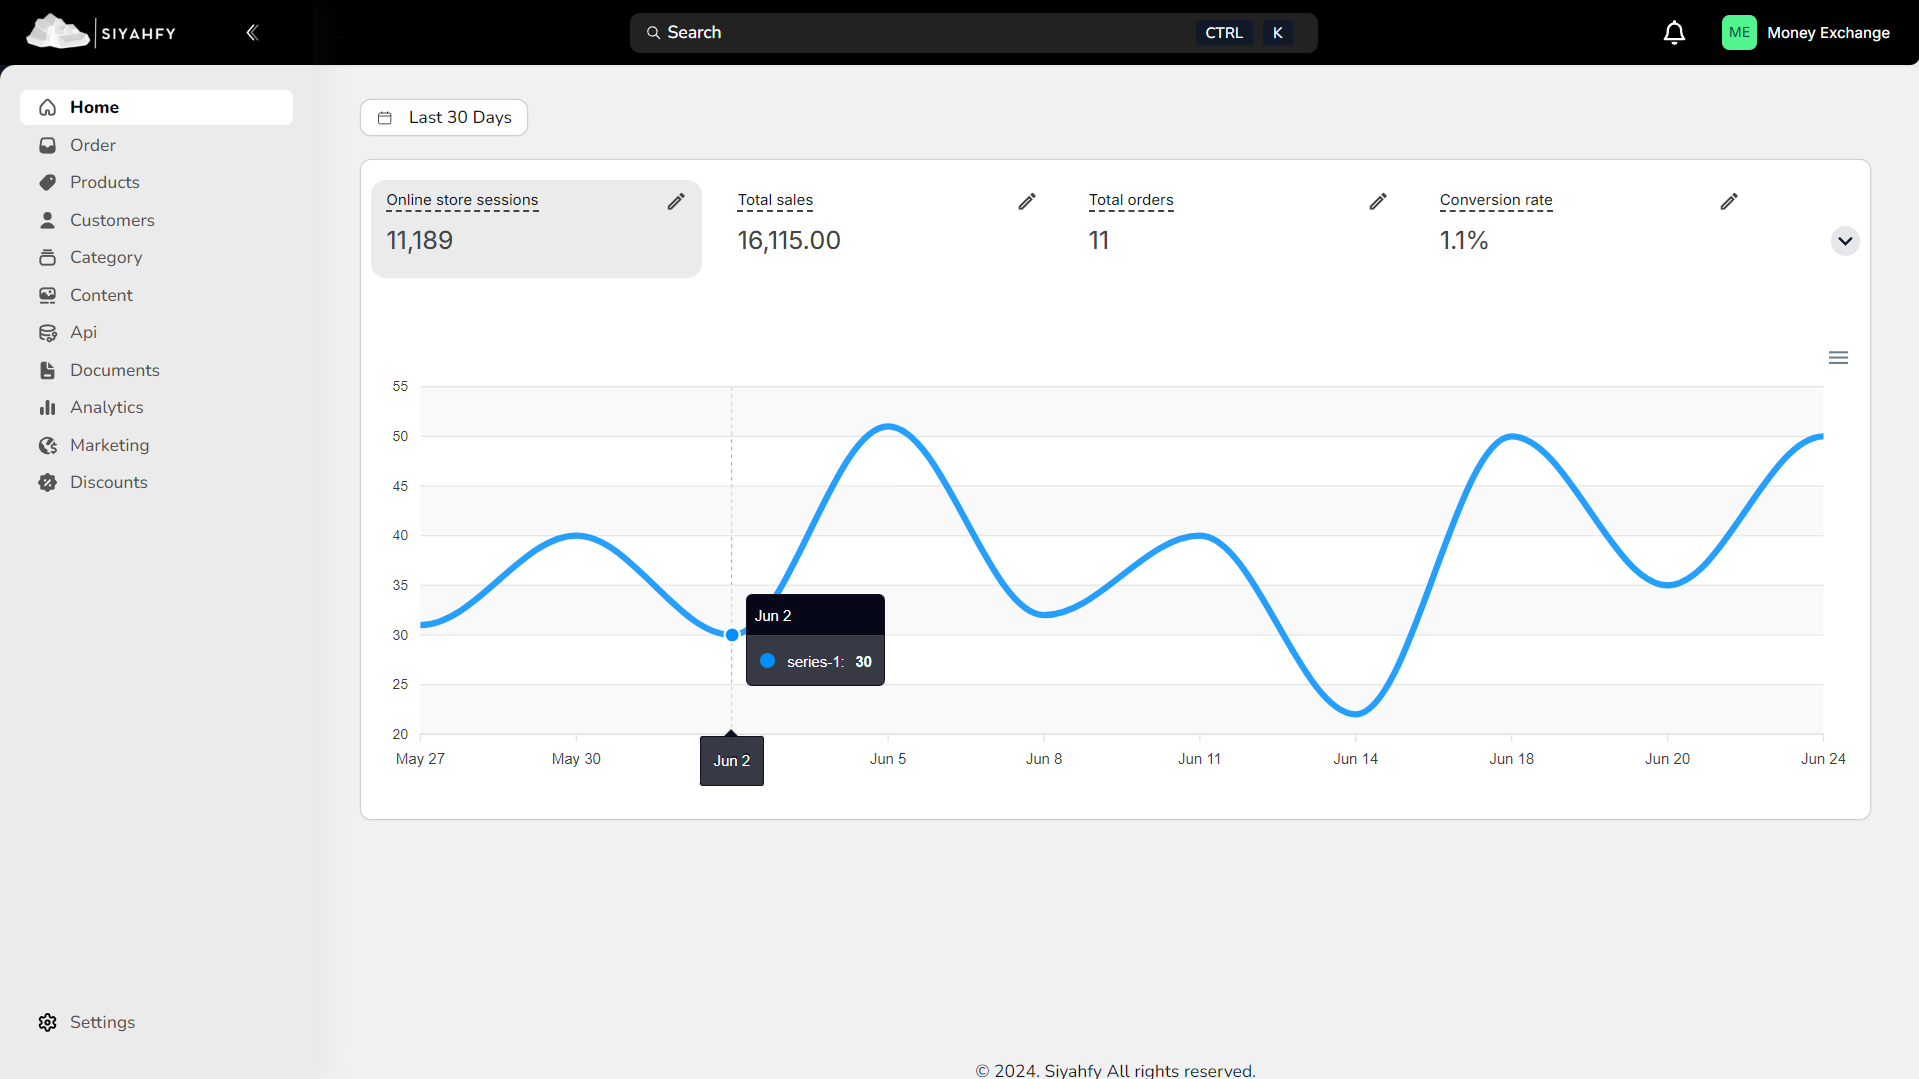
Task: Click the Customers link in the sidebar
Action: pos(112,220)
